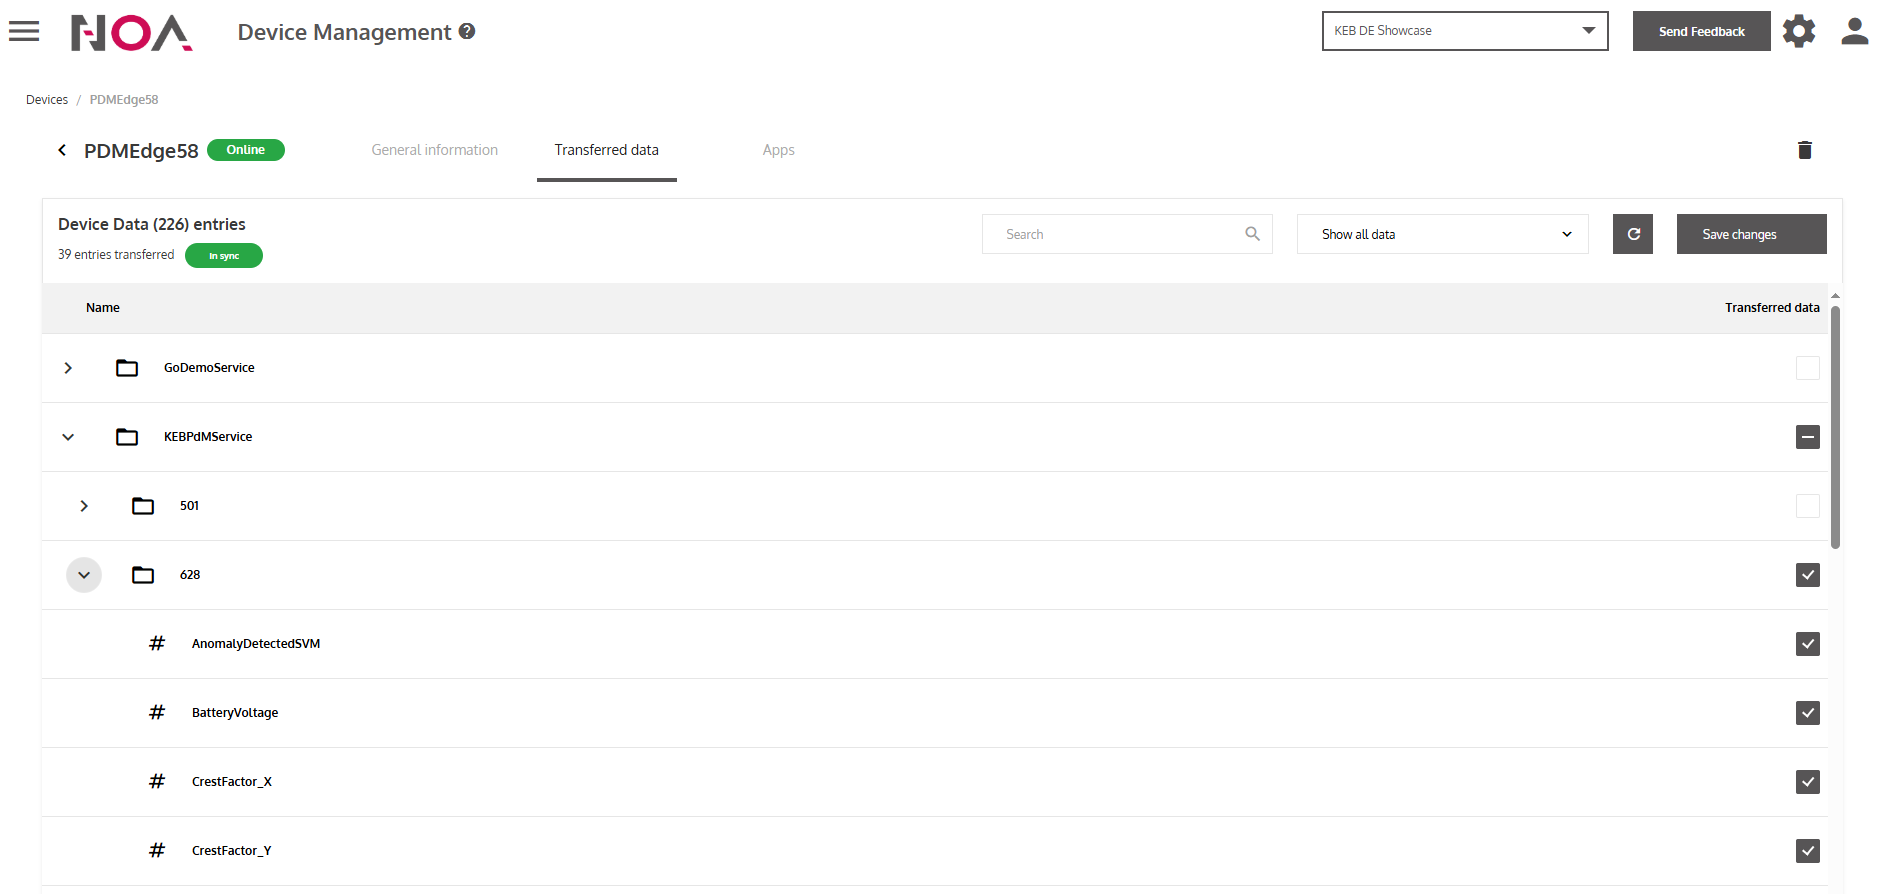Image resolution: width=1886 pixels, height=894 pixels.
Task: Open the KEB DE Showcase dropdown
Action: click(1464, 31)
